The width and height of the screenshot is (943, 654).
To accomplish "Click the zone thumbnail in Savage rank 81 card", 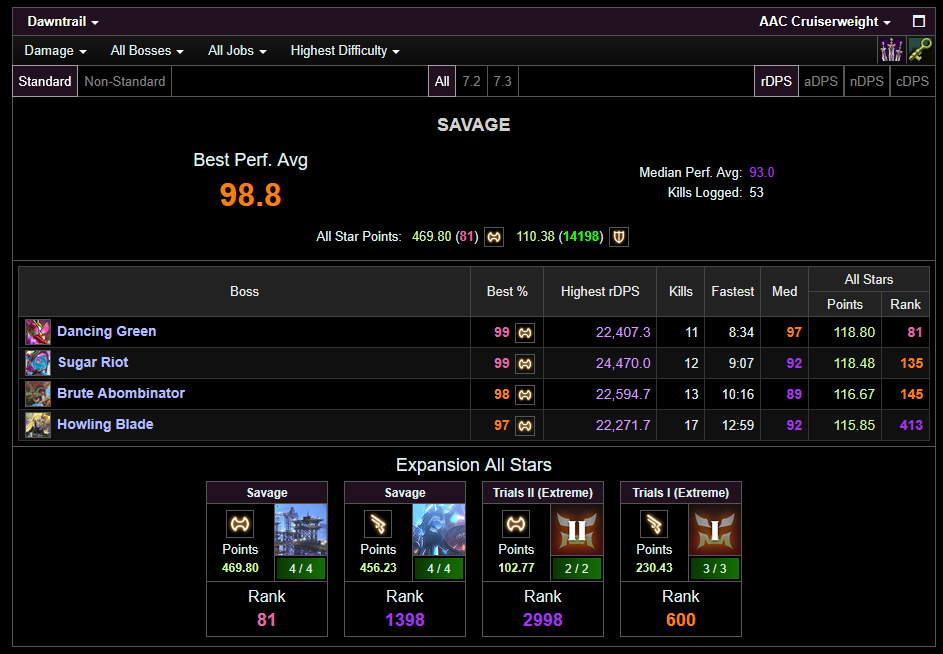I will coord(301,529).
